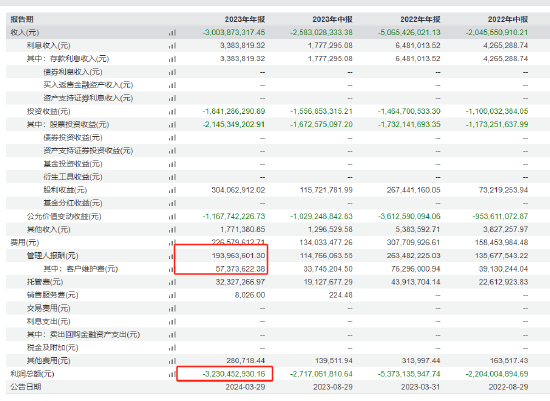Click value -3,003,873,317.45 in 收入 row
Screen dimensions: 550x401
(x=234, y=33)
